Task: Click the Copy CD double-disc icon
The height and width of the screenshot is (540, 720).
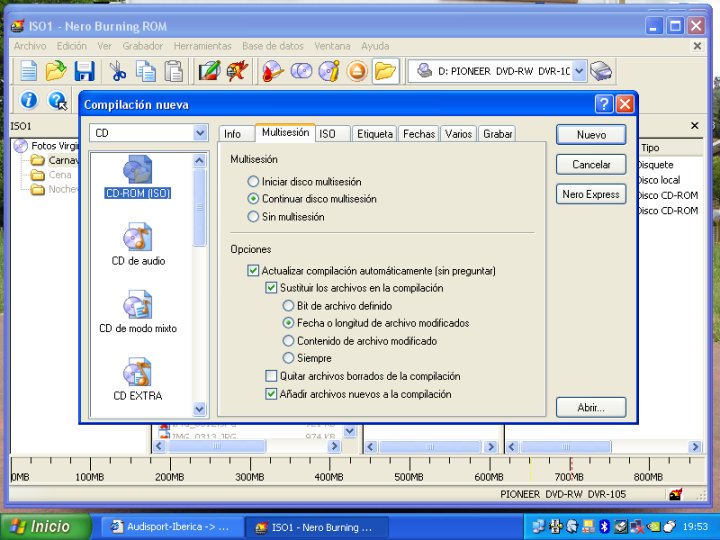Action: [x=301, y=72]
